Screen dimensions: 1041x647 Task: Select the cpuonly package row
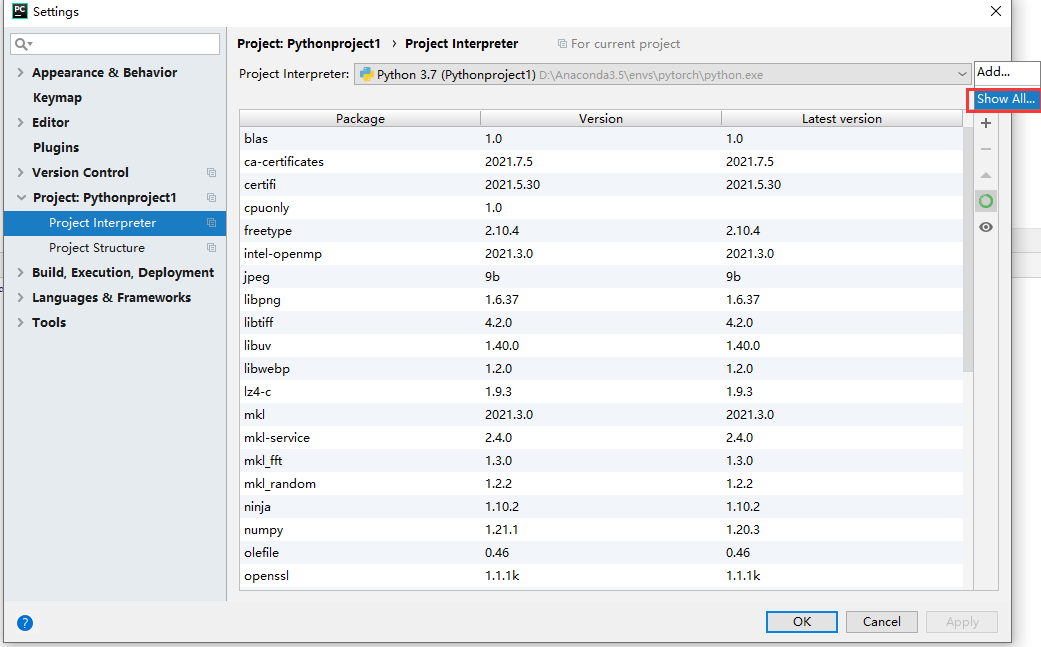point(601,208)
